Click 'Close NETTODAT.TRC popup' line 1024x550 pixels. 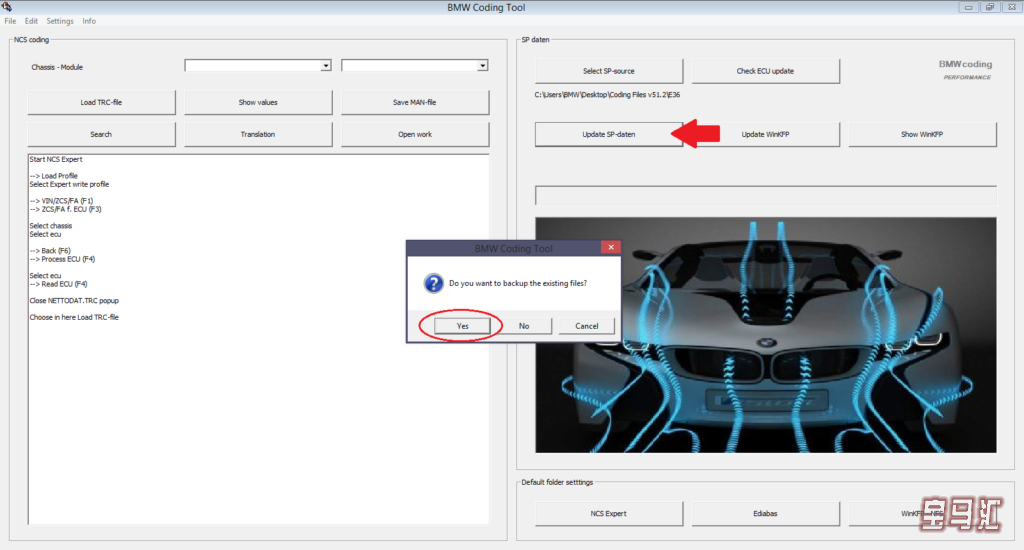tap(74, 301)
